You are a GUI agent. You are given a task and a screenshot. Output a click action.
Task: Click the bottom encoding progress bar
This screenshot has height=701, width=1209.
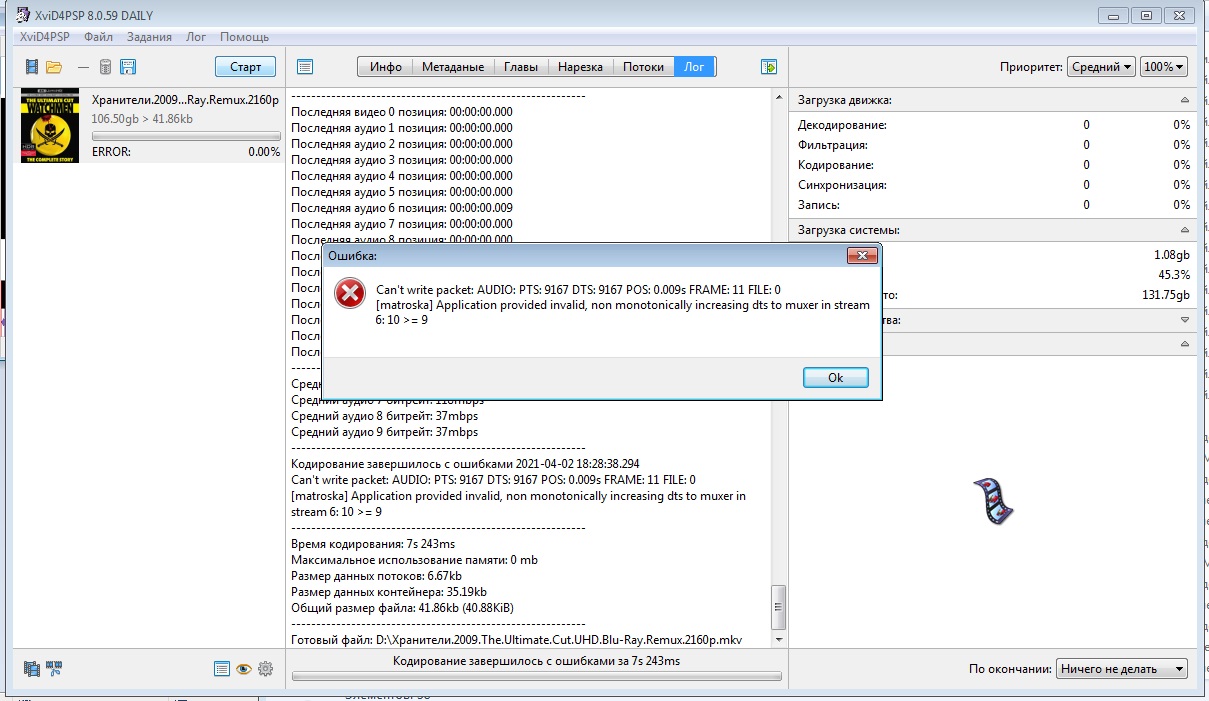[x=537, y=677]
